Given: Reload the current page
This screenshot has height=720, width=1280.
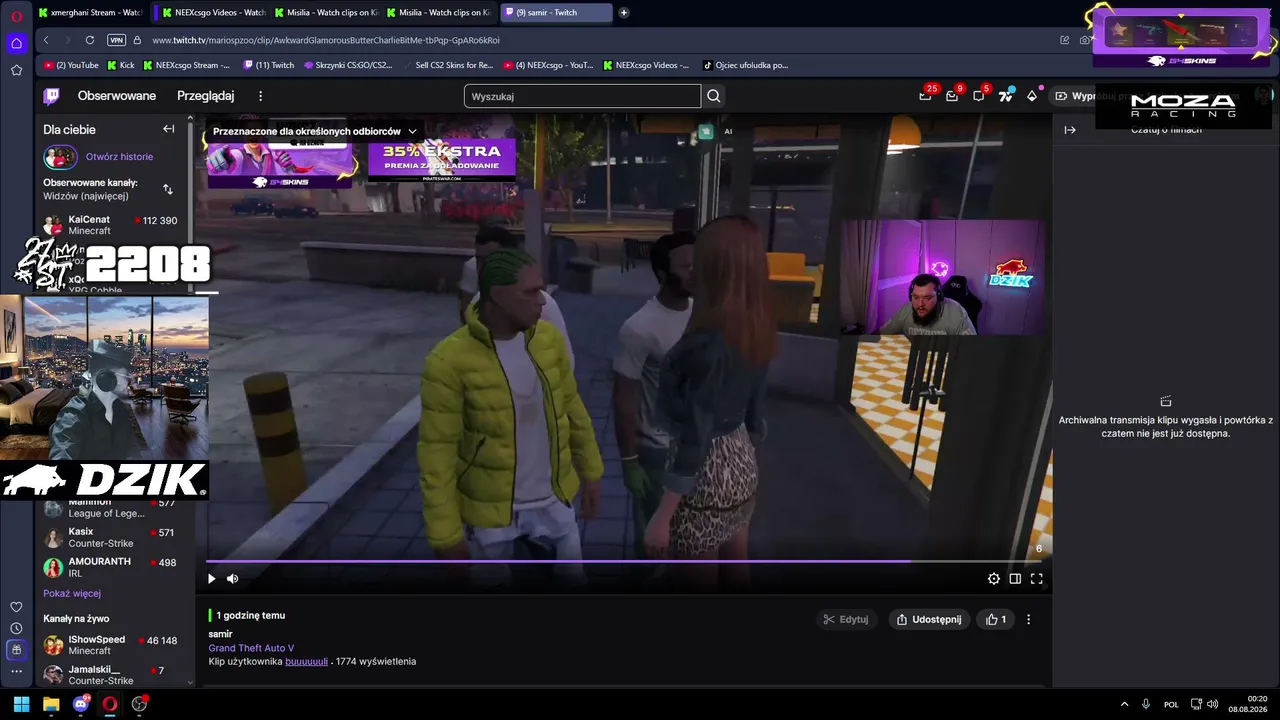Looking at the screenshot, I should point(90,40).
